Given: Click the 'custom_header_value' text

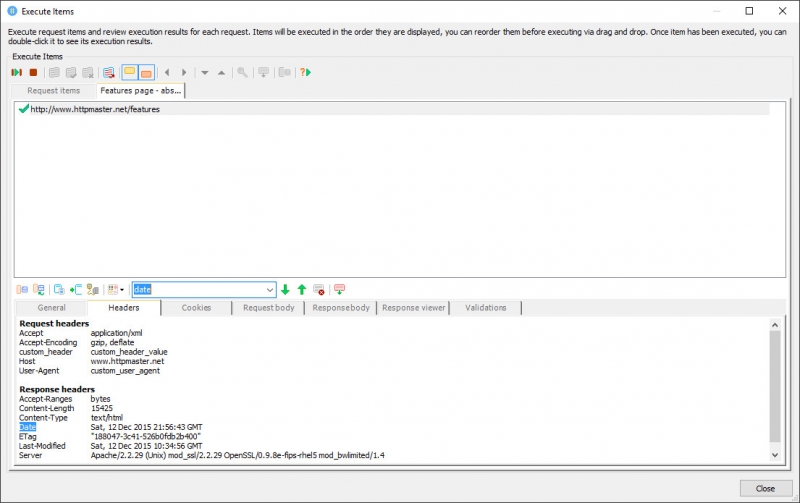Looking at the screenshot, I should (x=129, y=352).
